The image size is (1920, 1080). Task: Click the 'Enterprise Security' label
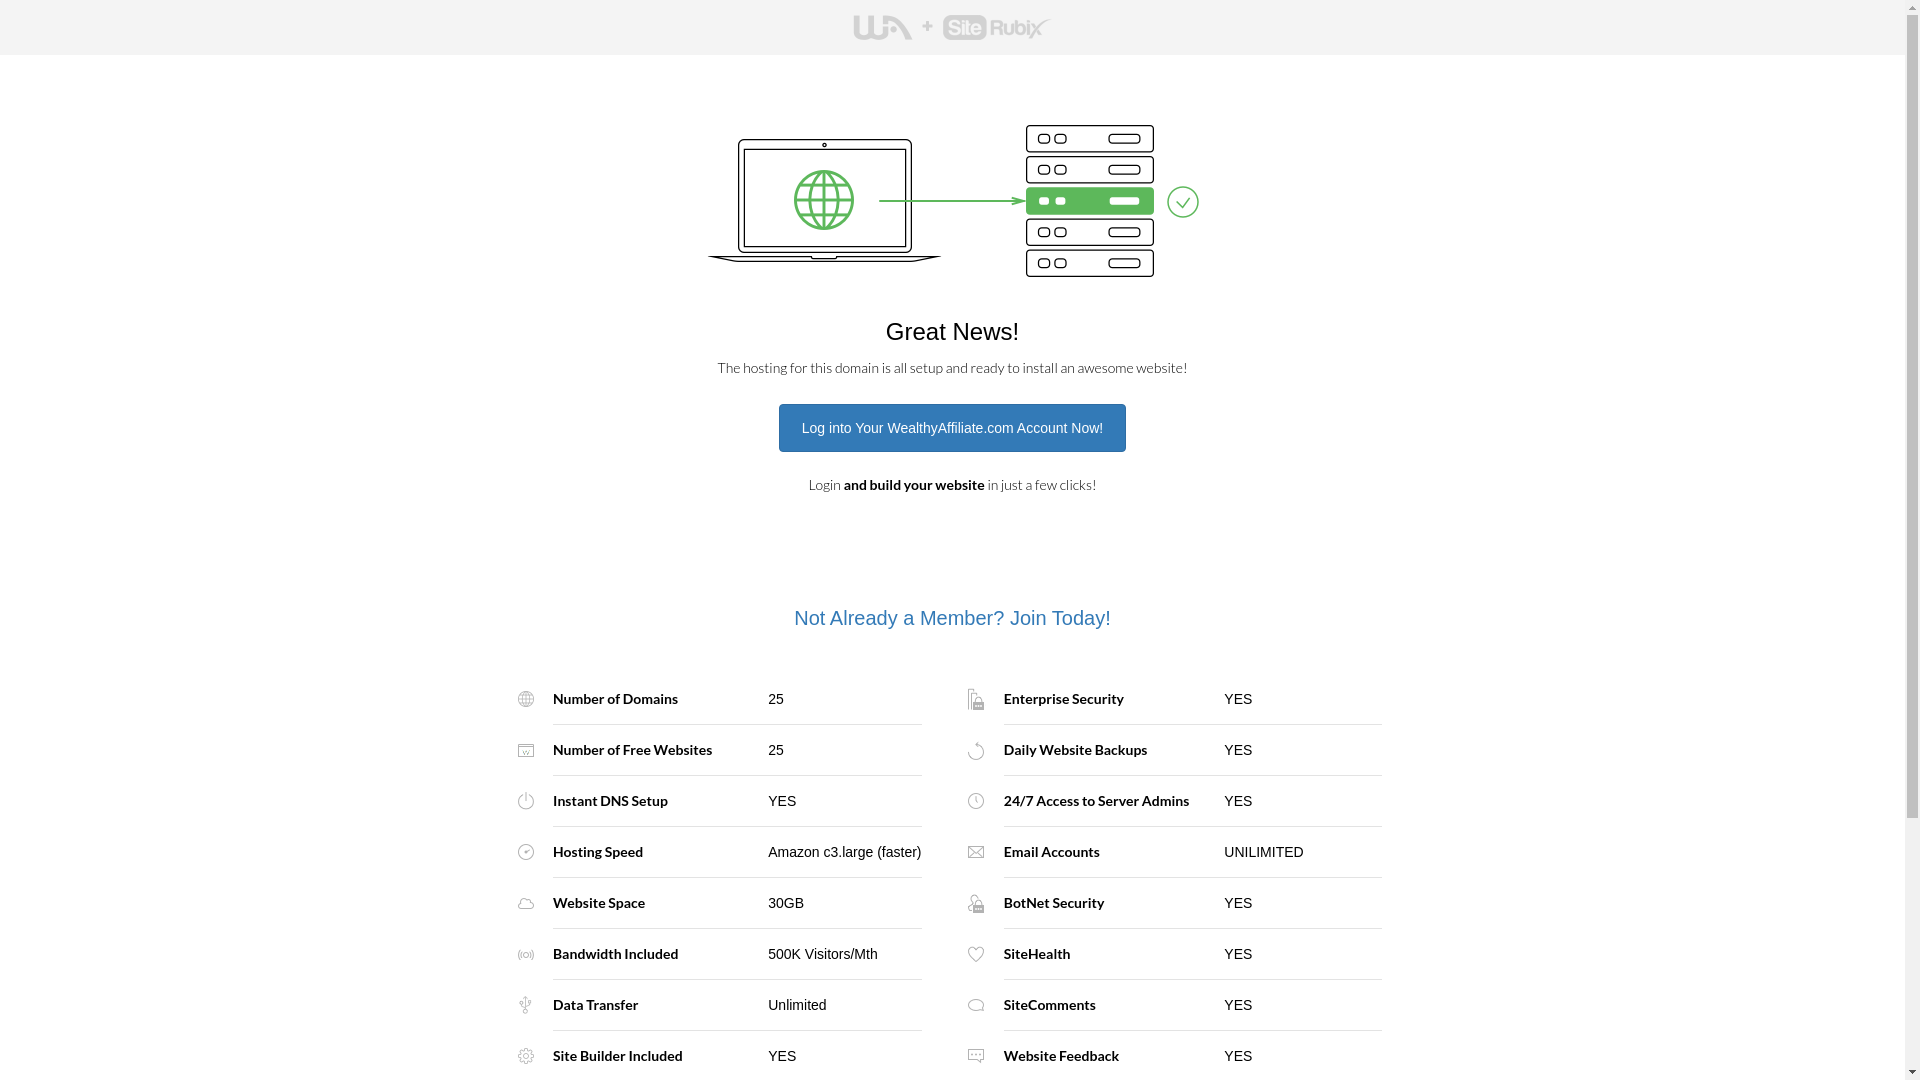[x=1063, y=699]
